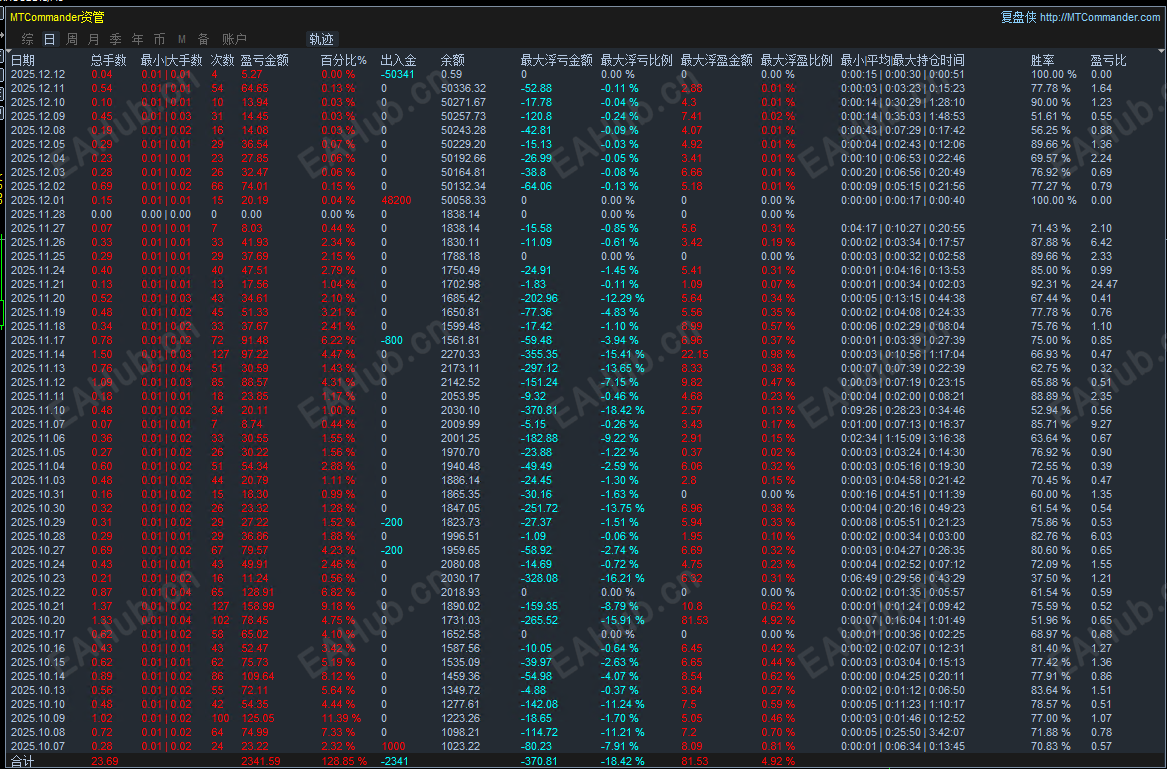Click the -202.96 max floating loss cell

pyautogui.click(x=539, y=299)
